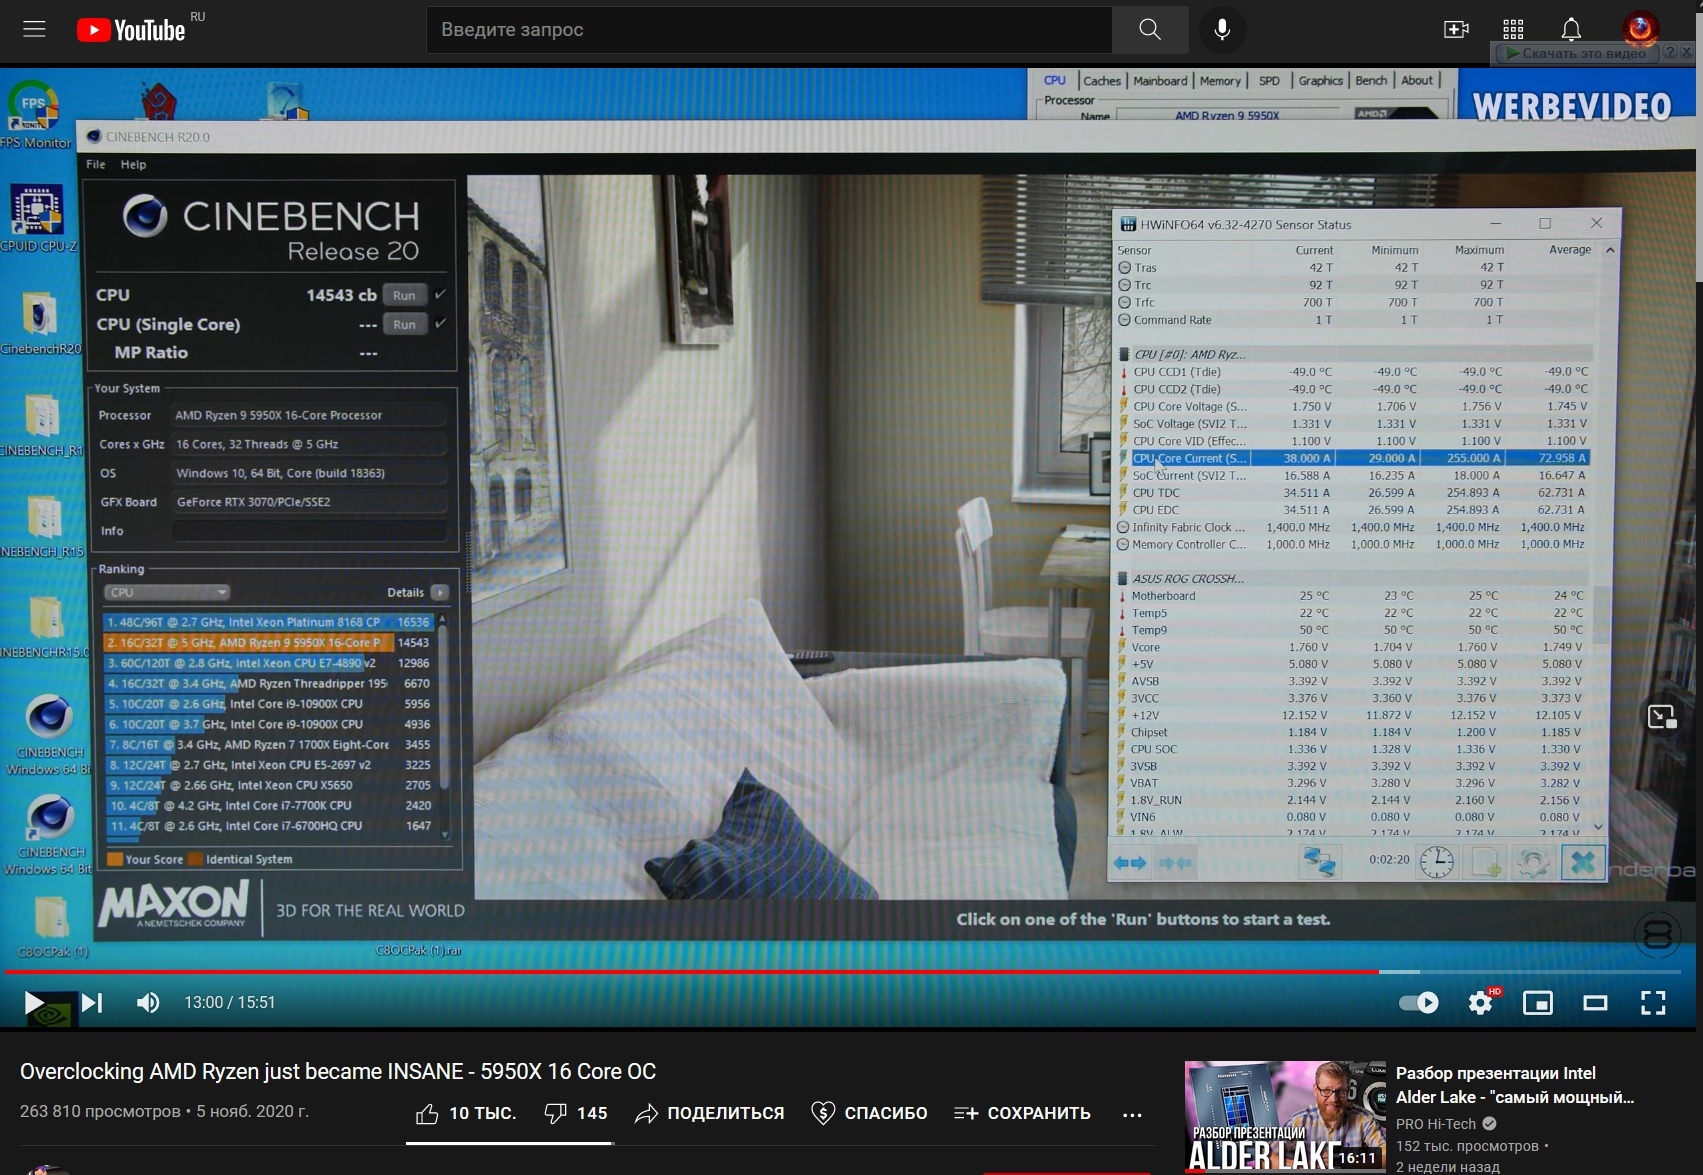
Task: Open more actions three-dot menu
Action: click(1132, 1114)
